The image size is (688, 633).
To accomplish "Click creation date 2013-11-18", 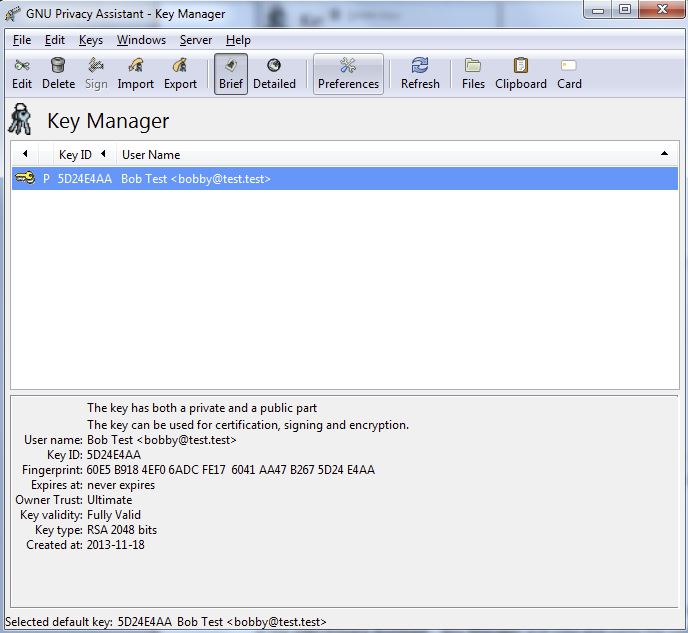I will point(116,545).
